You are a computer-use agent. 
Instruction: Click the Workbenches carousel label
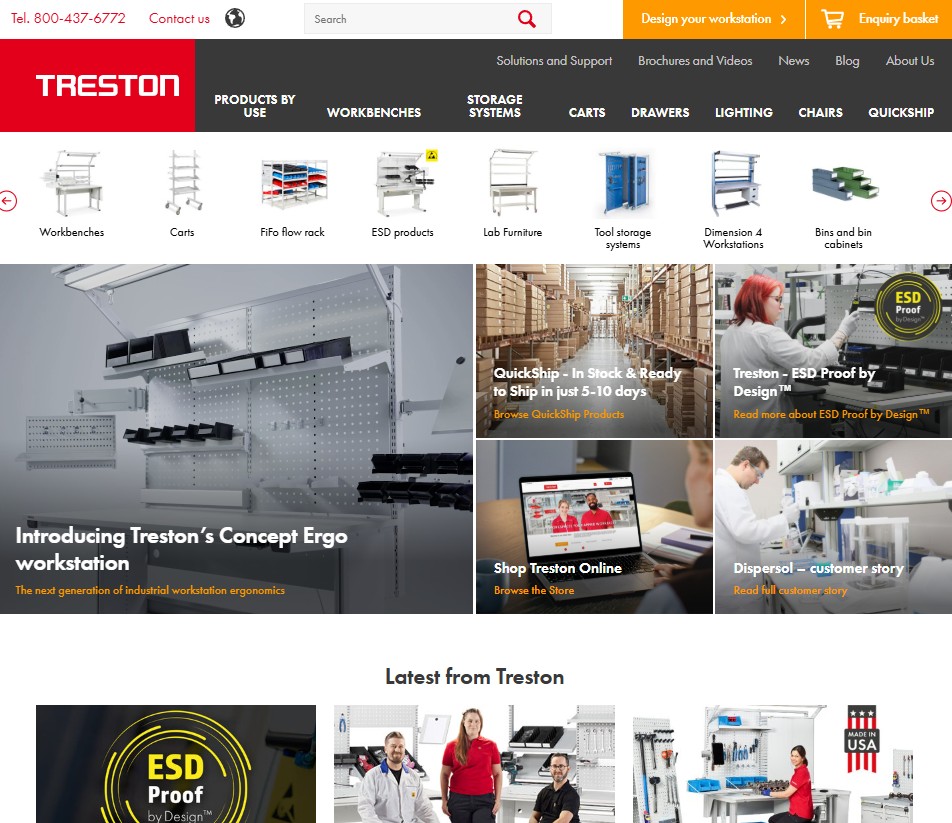pyautogui.click(x=72, y=232)
